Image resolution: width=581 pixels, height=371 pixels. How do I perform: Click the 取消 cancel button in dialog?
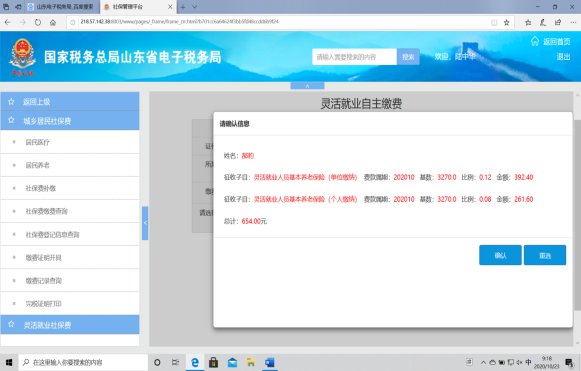[545, 255]
